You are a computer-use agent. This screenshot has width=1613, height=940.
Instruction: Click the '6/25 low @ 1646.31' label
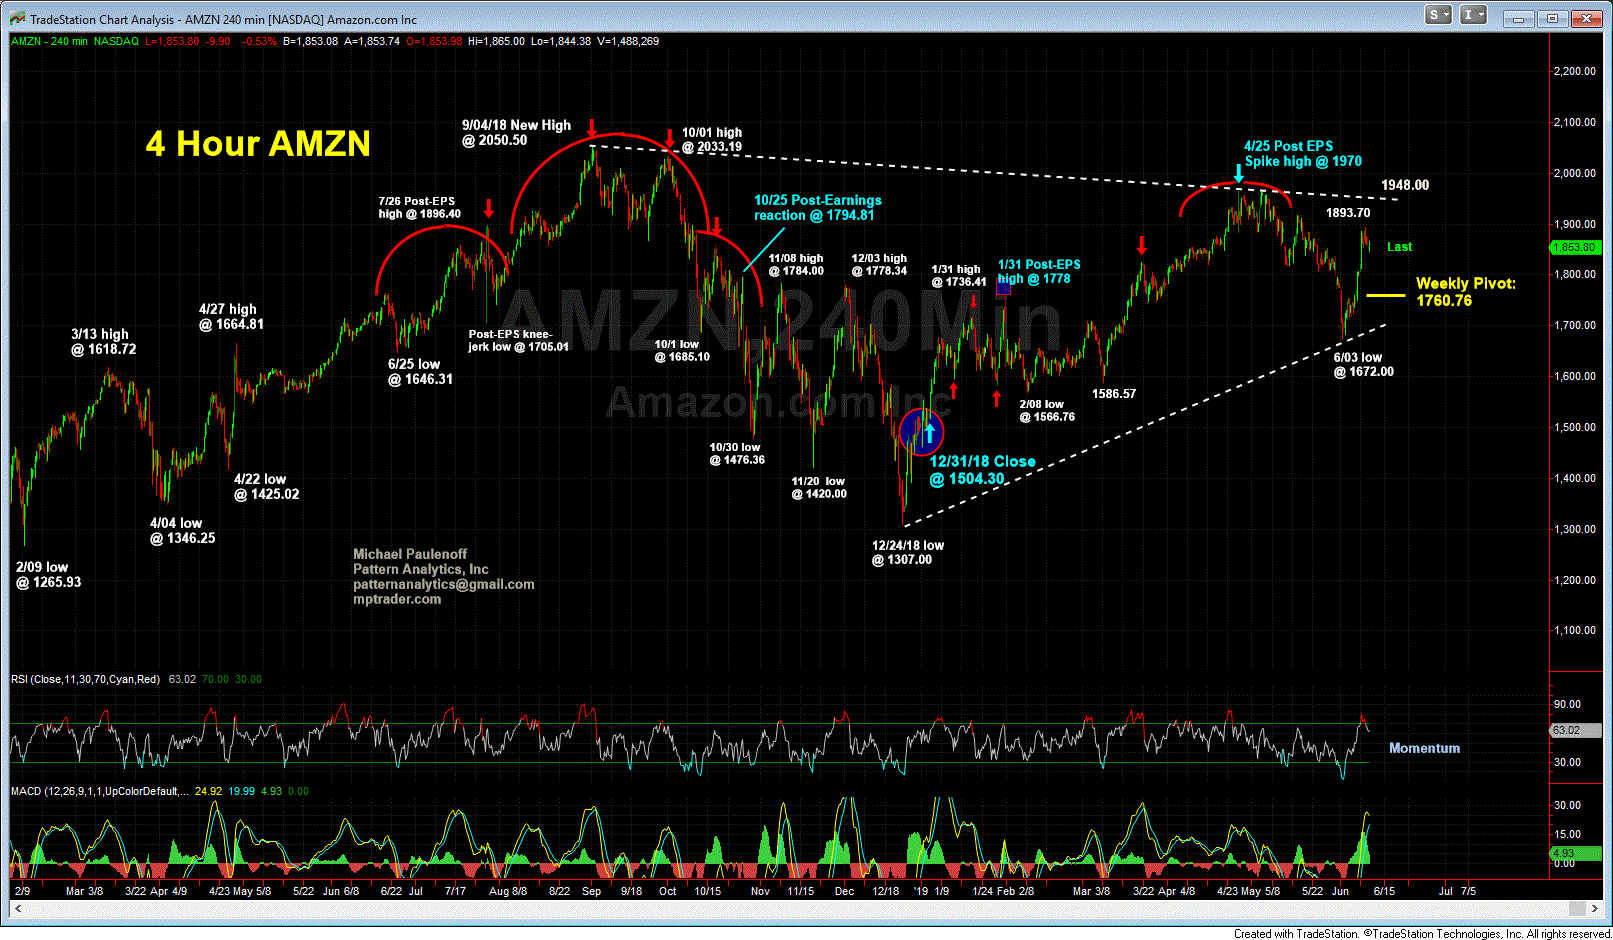(420, 372)
